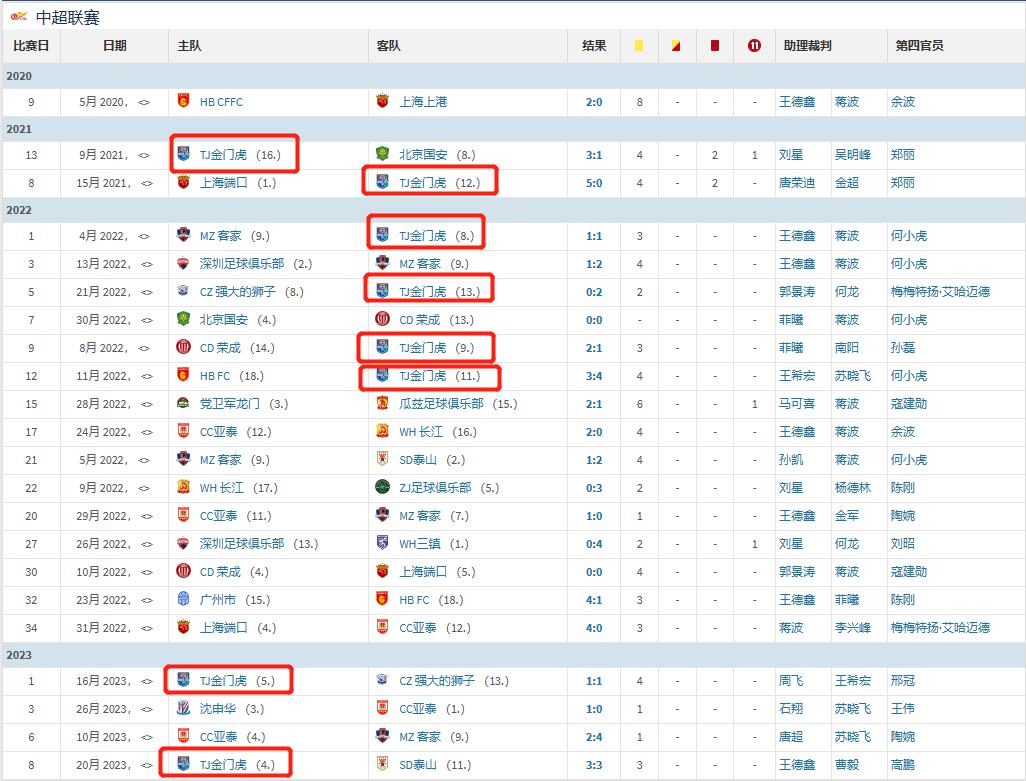Click the red card column header icon
1026x781 pixels.
(715, 46)
